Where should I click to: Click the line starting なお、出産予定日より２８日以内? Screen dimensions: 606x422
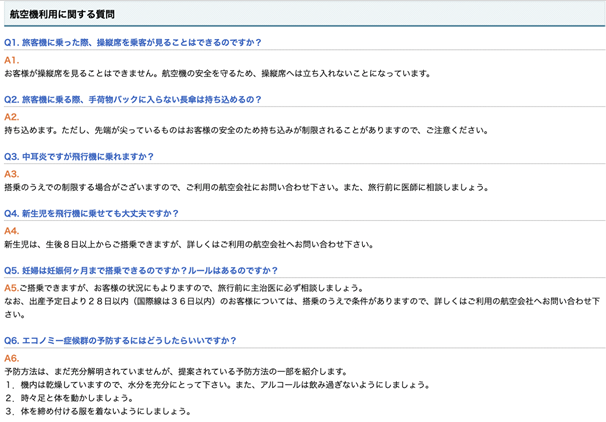302,308
